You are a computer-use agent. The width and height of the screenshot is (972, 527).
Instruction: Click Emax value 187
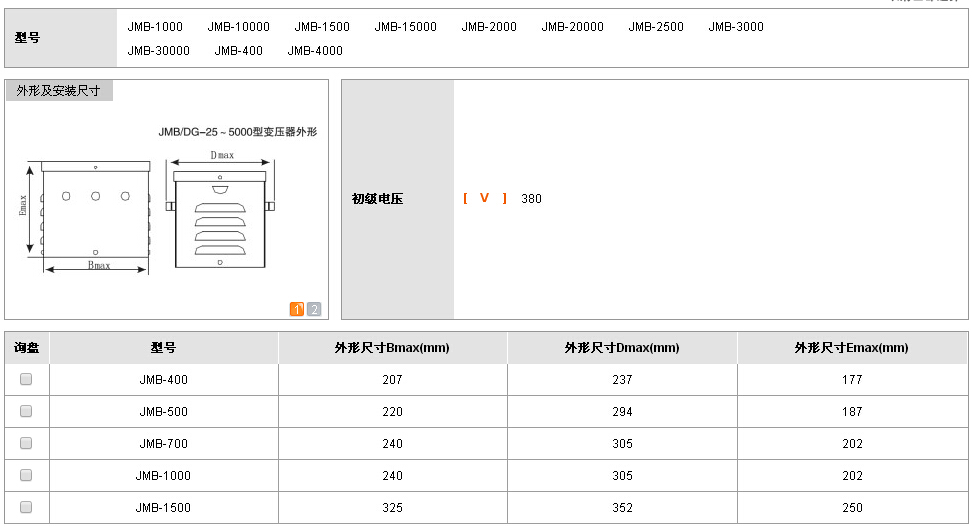coord(852,412)
